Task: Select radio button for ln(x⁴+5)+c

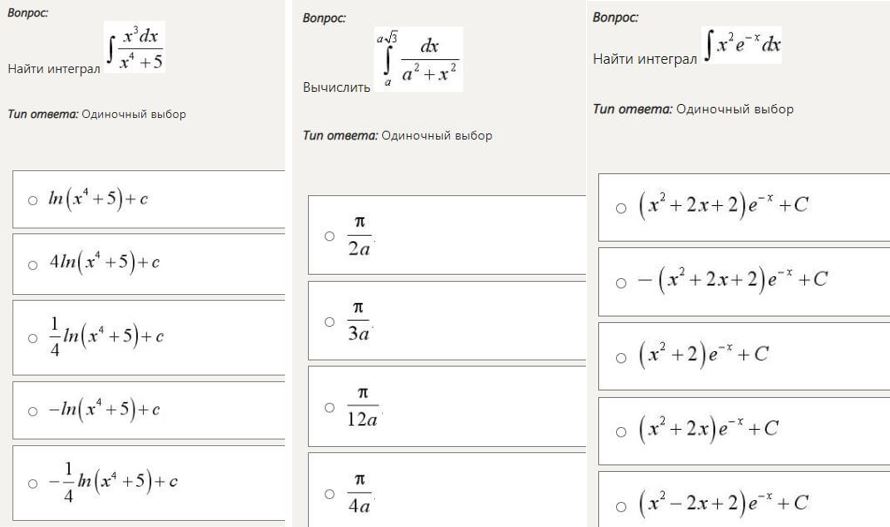Action: coord(33,200)
